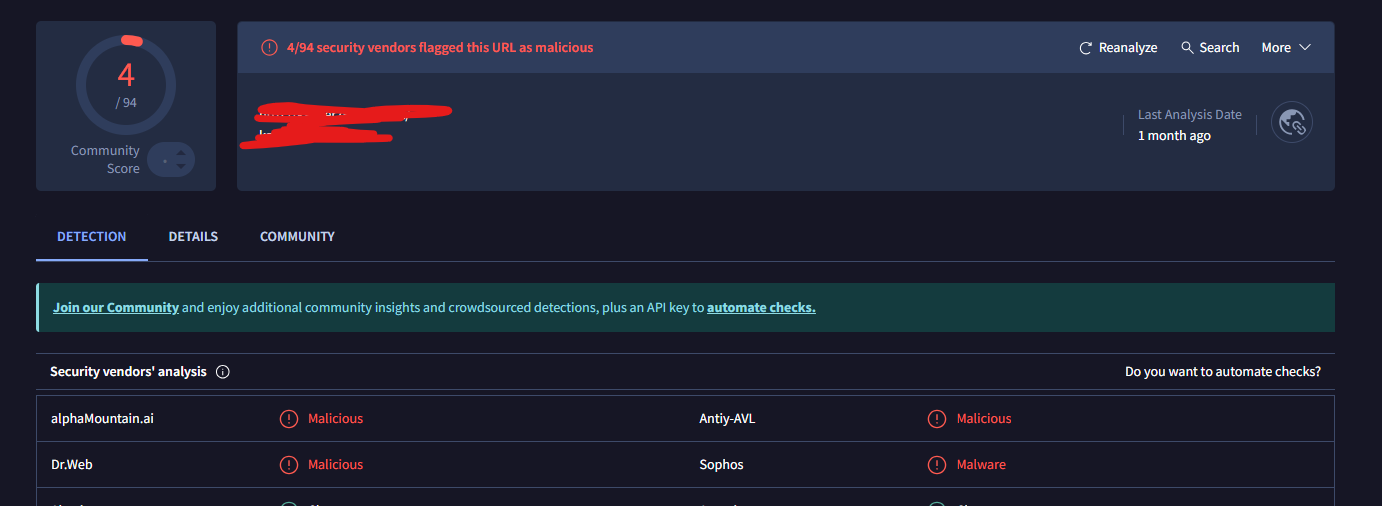This screenshot has width=1382, height=506.
Task: Click the 4/94 detection score gauge
Action: click(x=126, y=84)
